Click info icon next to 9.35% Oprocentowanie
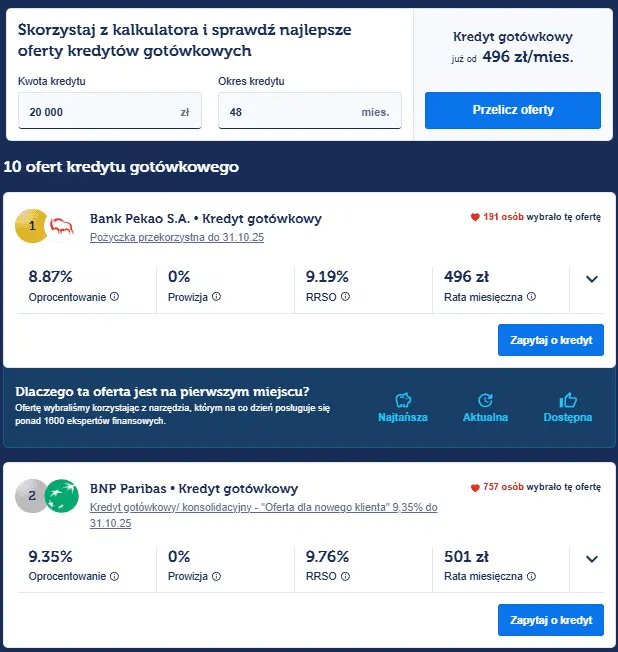Viewport: 618px width, 652px height. click(x=114, y=577)
